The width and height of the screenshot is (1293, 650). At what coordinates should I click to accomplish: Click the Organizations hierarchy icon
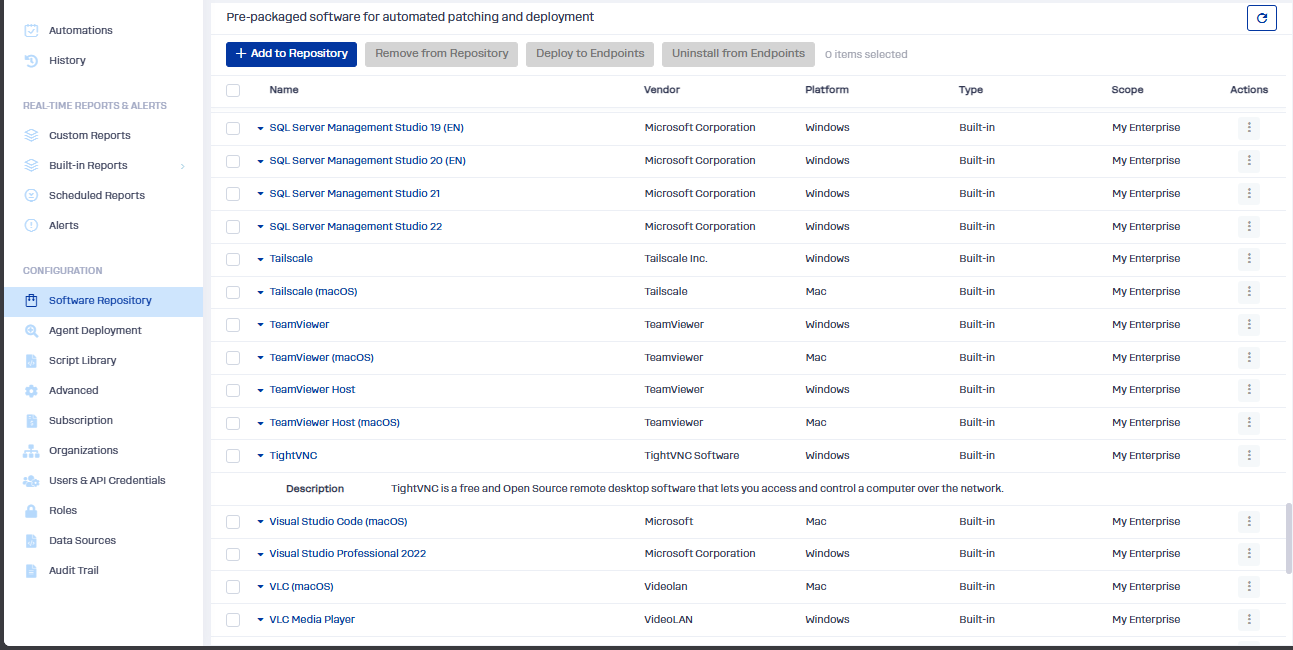(x=31, y=450)
